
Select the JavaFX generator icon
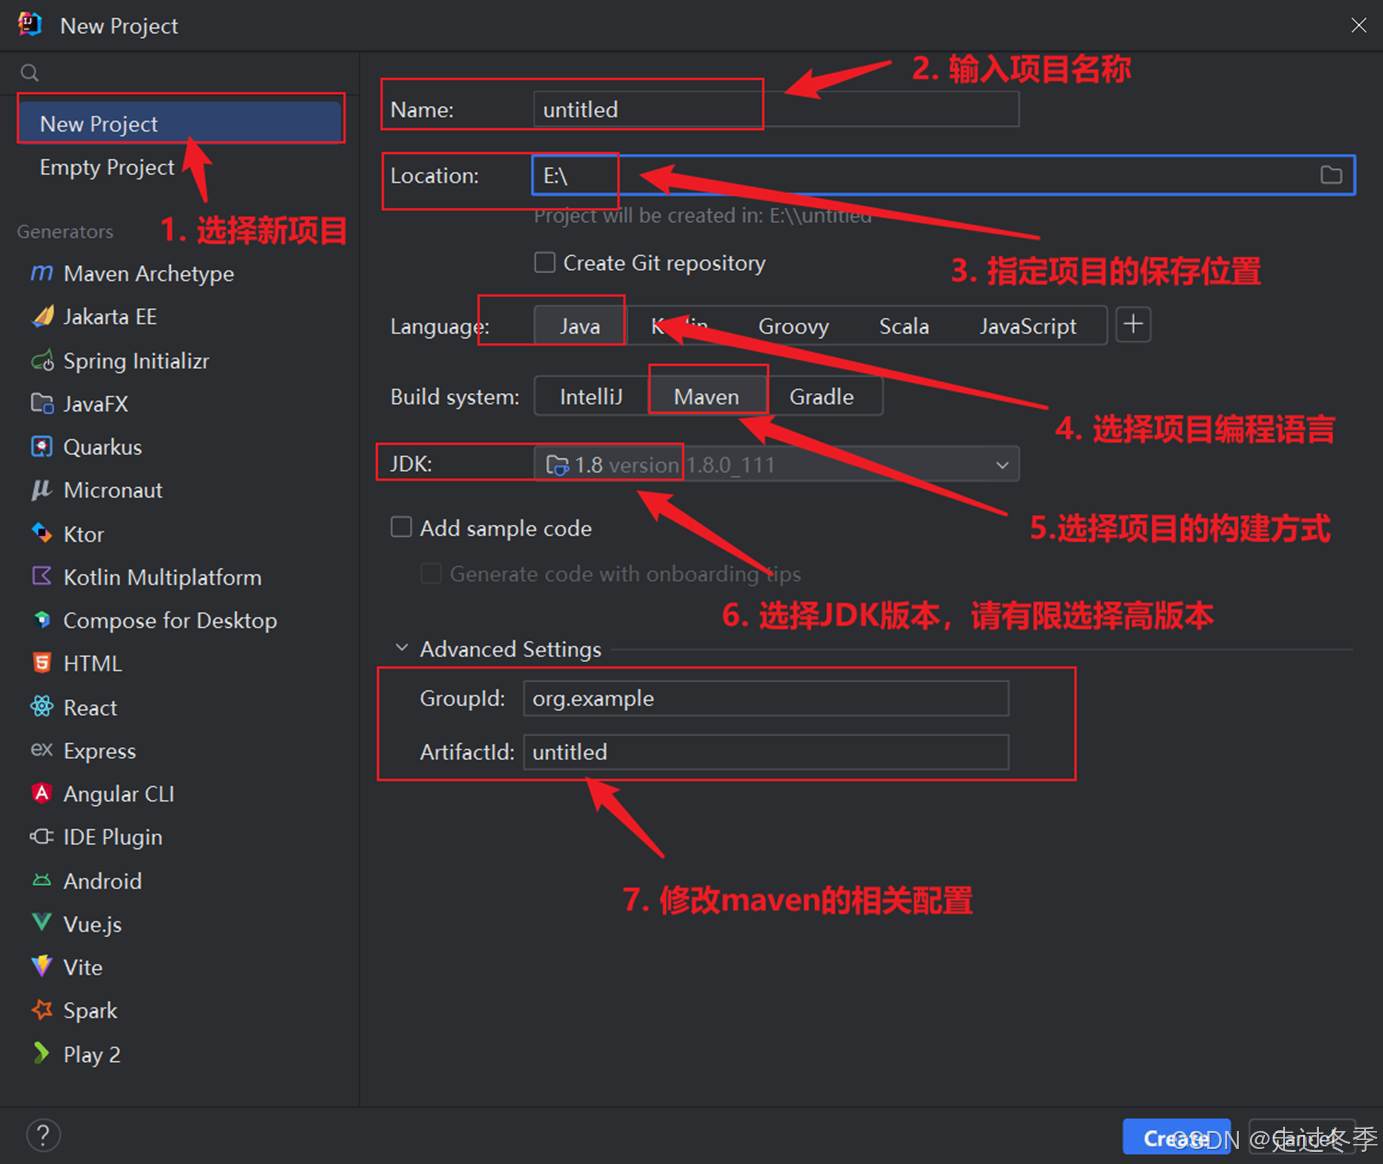[x=42, y=403]
